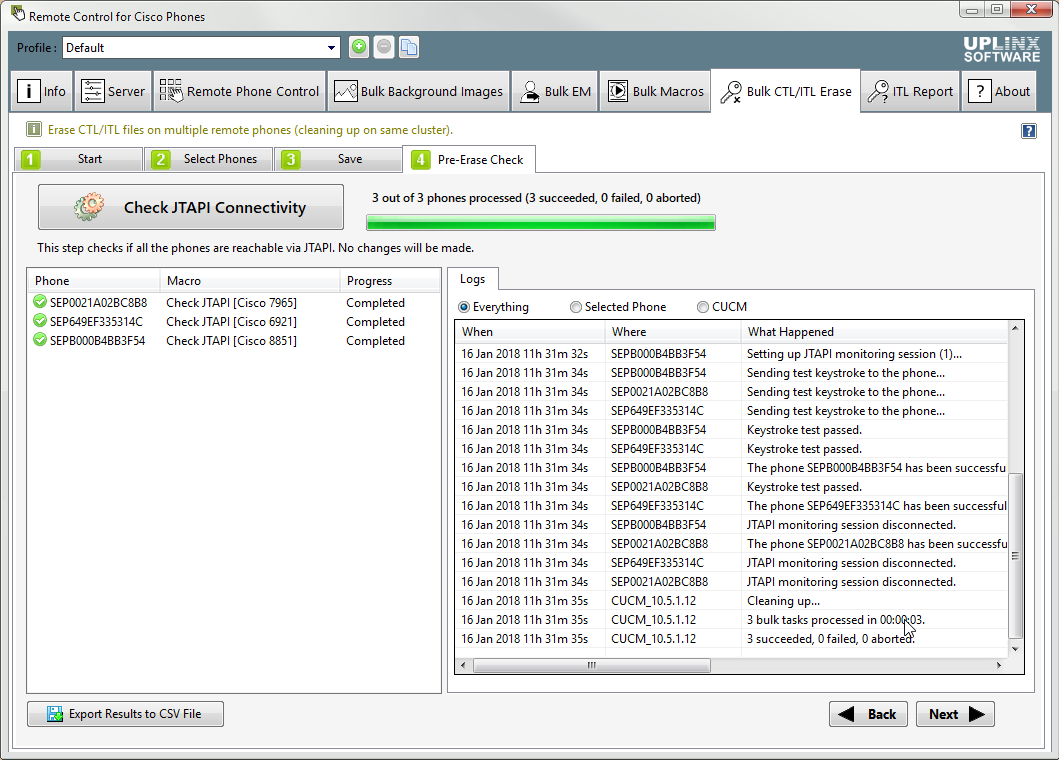Select the Bulk CTL/ITL Erase tab

pos(785,91)
